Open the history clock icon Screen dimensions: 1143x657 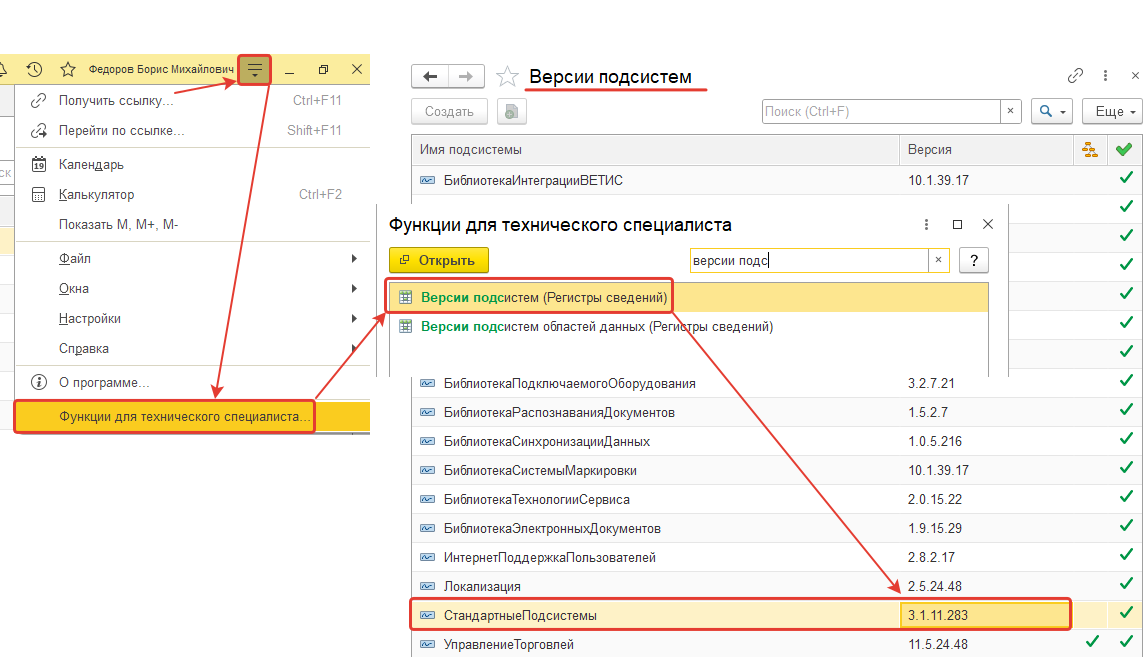34,69
